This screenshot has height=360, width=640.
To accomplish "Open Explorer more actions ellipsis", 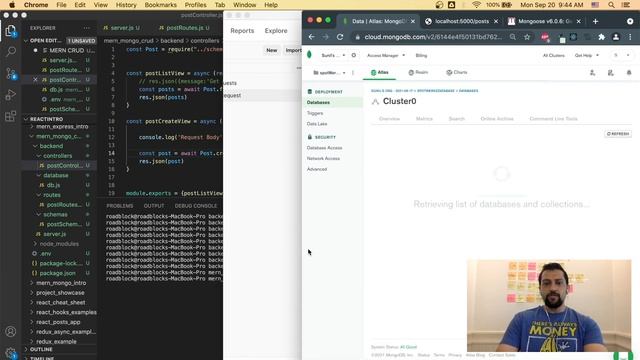I will (87, 28).
